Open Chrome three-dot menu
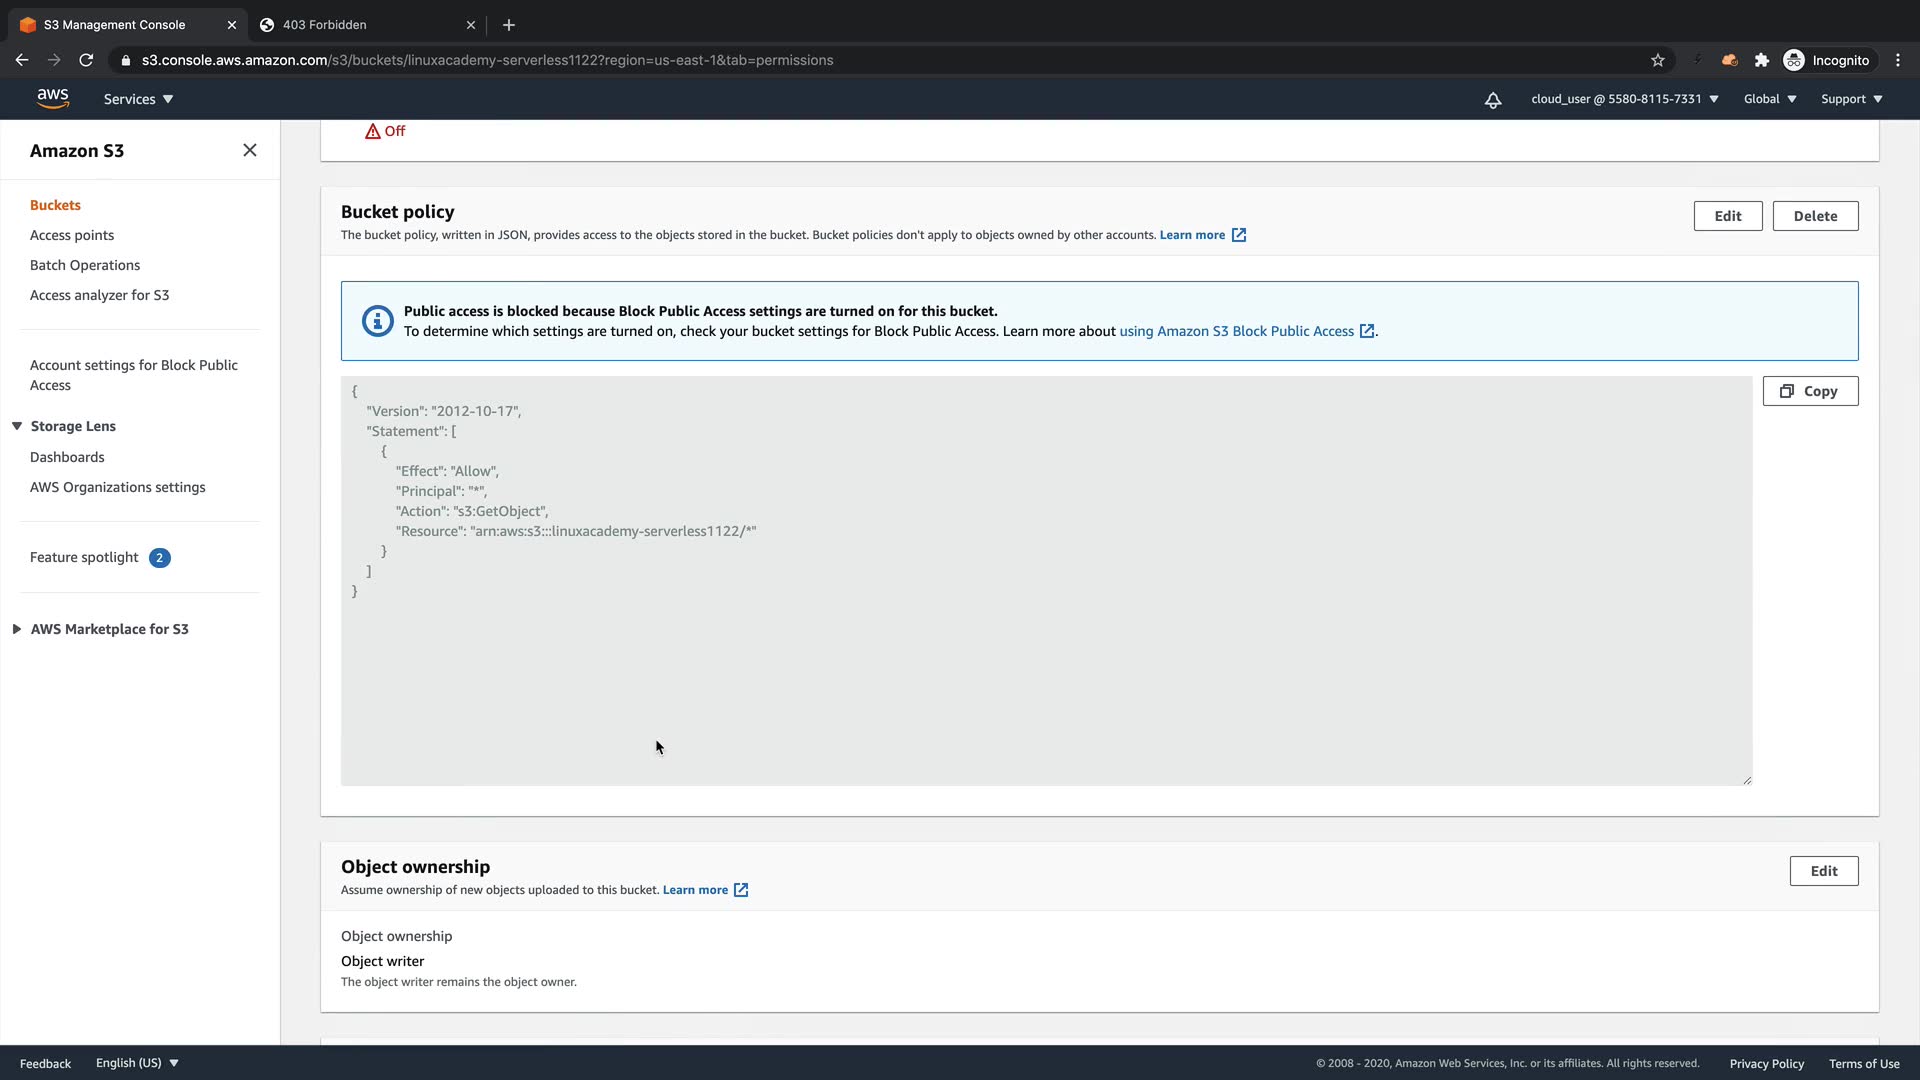Image resolution: width=1920 pixels, height=1080 pixels. (x=1898, y=60)
